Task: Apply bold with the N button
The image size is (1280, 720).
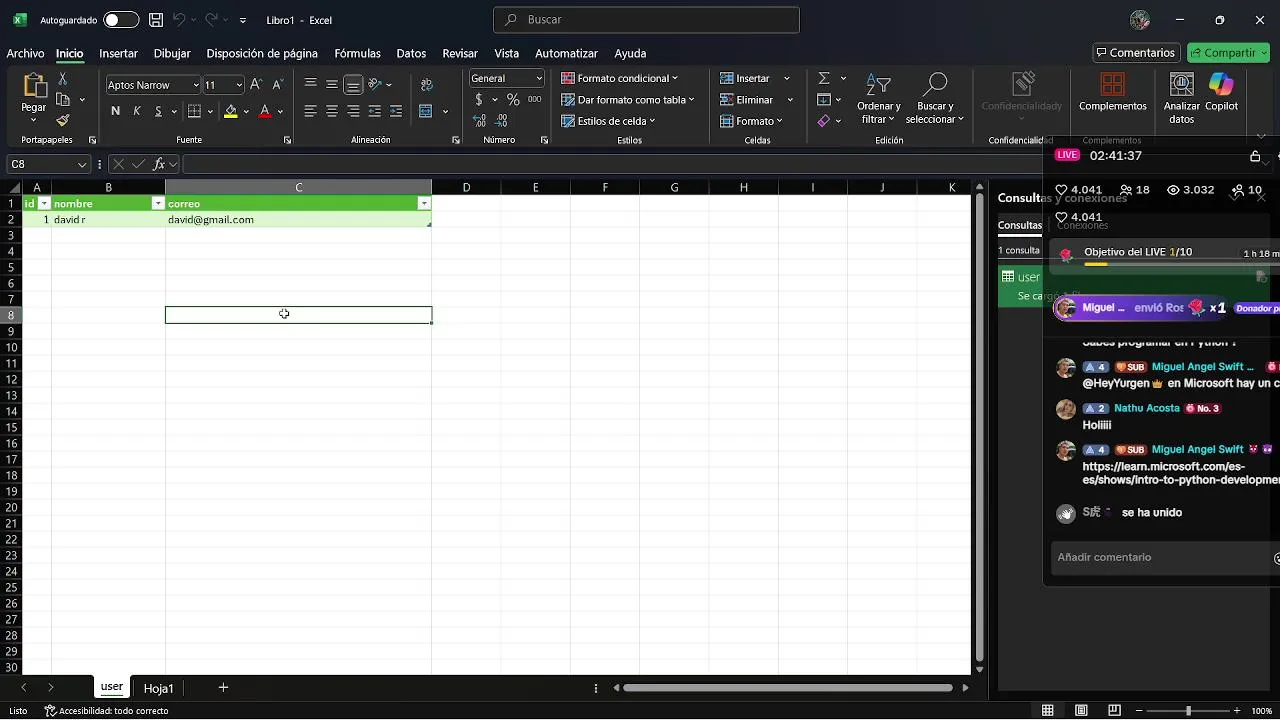Action: click(115, 111)
